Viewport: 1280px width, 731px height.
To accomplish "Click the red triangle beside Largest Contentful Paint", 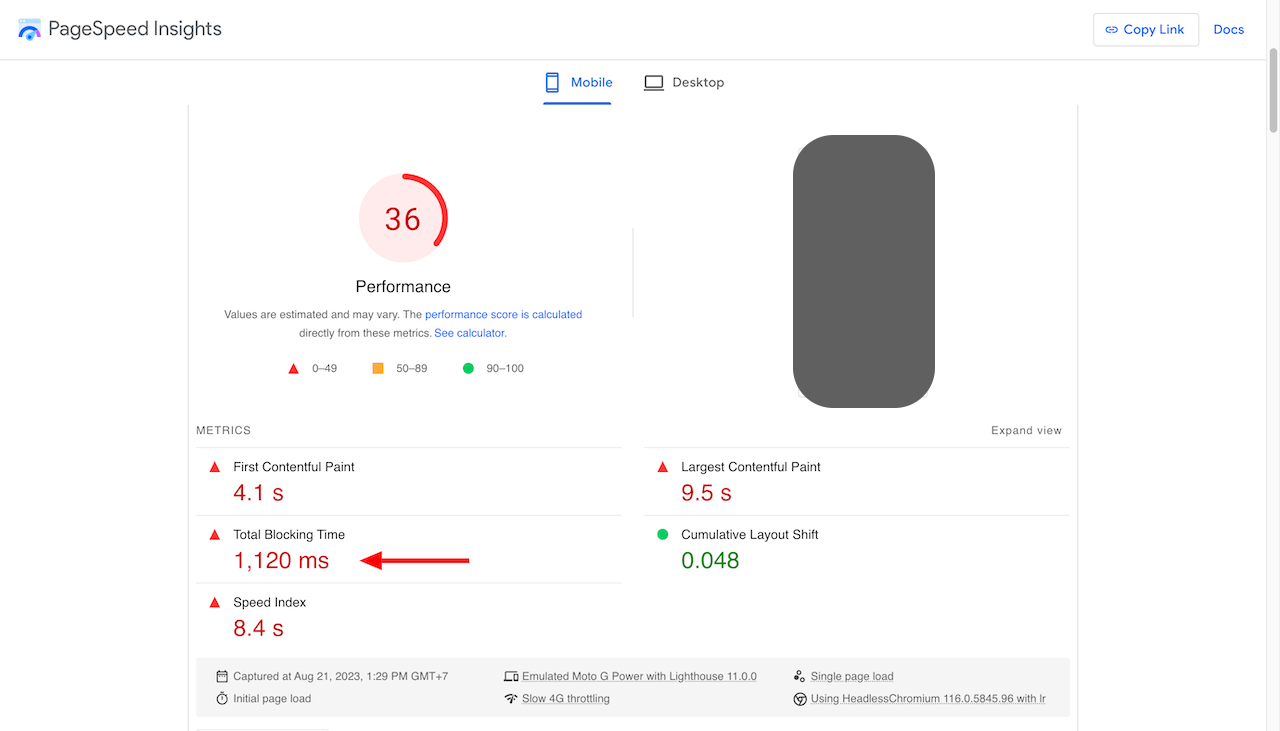I will pyautogui.click(x=662, y=467).
